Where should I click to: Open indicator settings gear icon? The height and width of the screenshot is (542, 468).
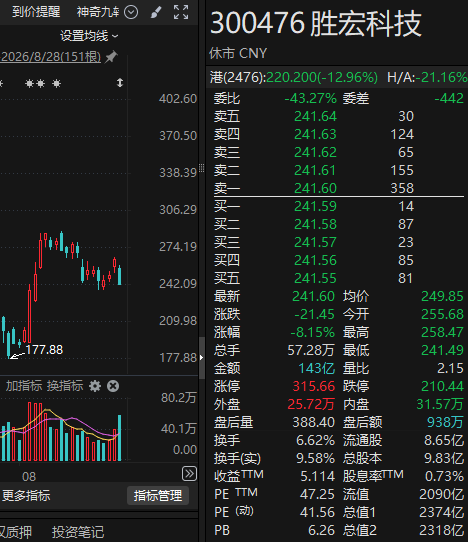pos(95,386)
